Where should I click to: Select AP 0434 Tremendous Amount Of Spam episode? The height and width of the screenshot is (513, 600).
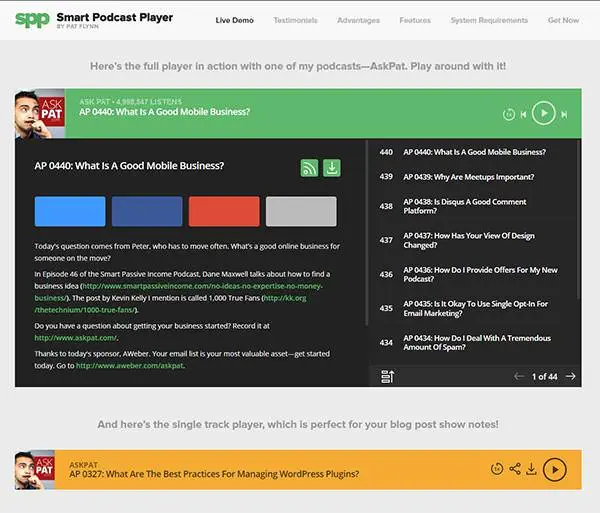(x=473, y=342)
